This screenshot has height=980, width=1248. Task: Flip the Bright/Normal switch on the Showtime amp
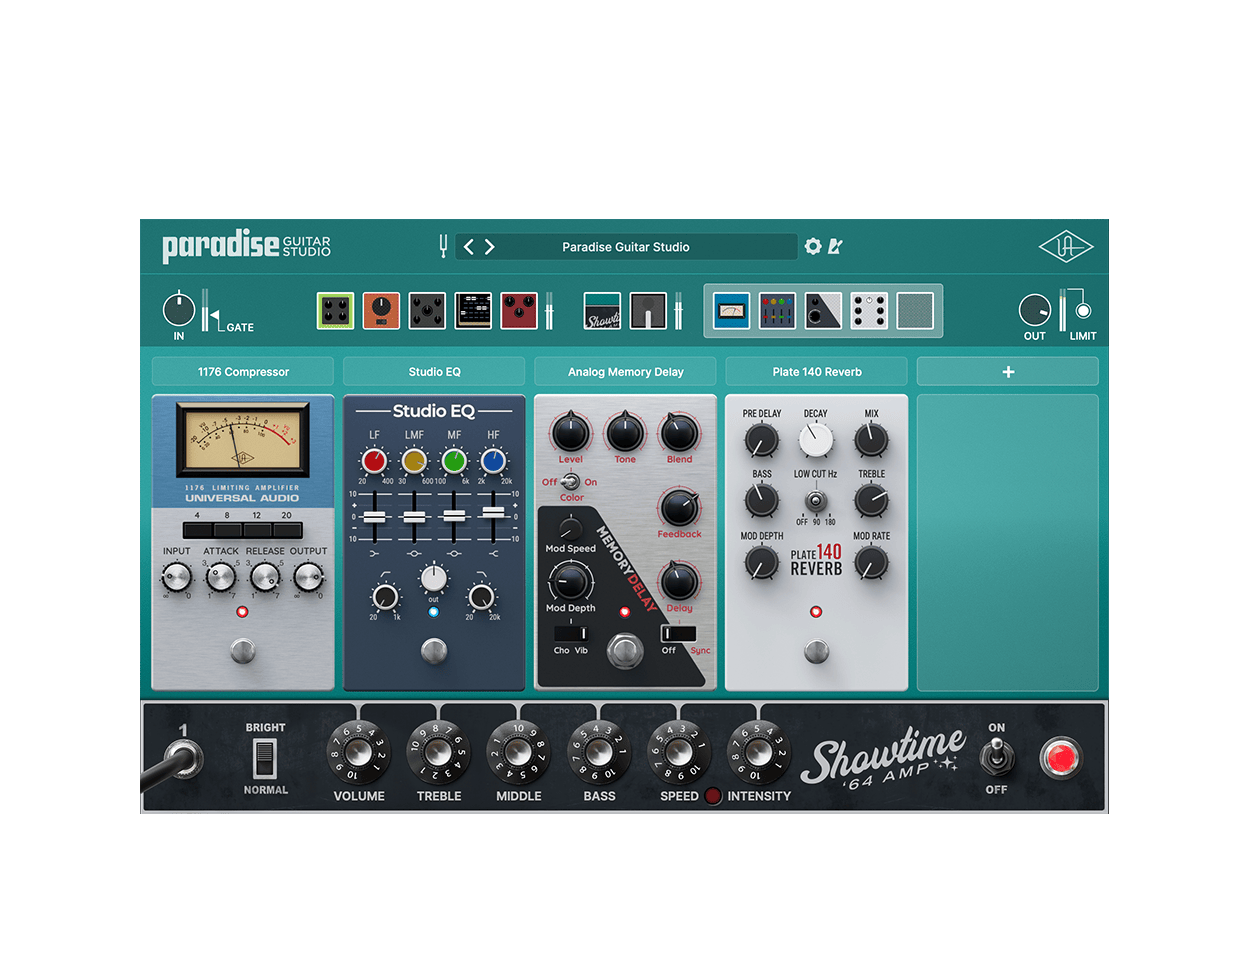coord(265,760)
